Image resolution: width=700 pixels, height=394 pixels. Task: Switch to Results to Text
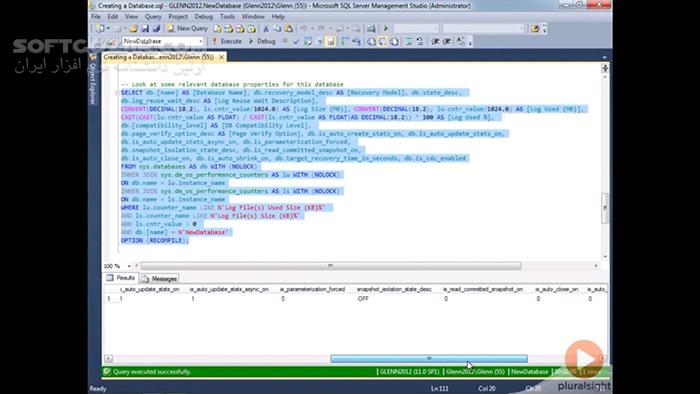tap(371, 41)
